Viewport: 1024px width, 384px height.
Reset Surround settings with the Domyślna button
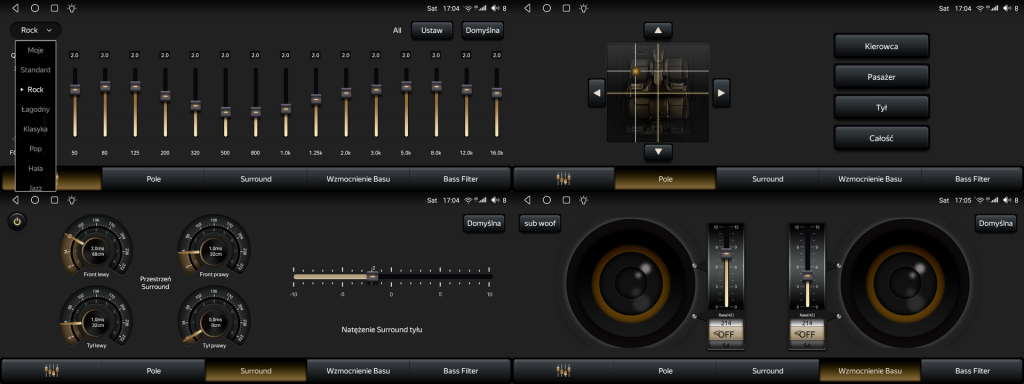tap(484, 223)
